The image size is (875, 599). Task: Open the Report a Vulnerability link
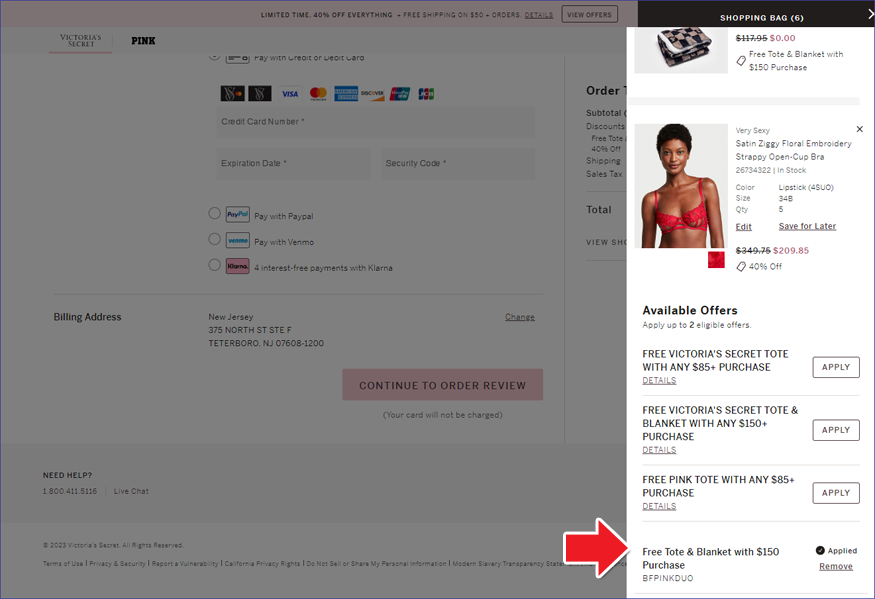click(185, 564)
